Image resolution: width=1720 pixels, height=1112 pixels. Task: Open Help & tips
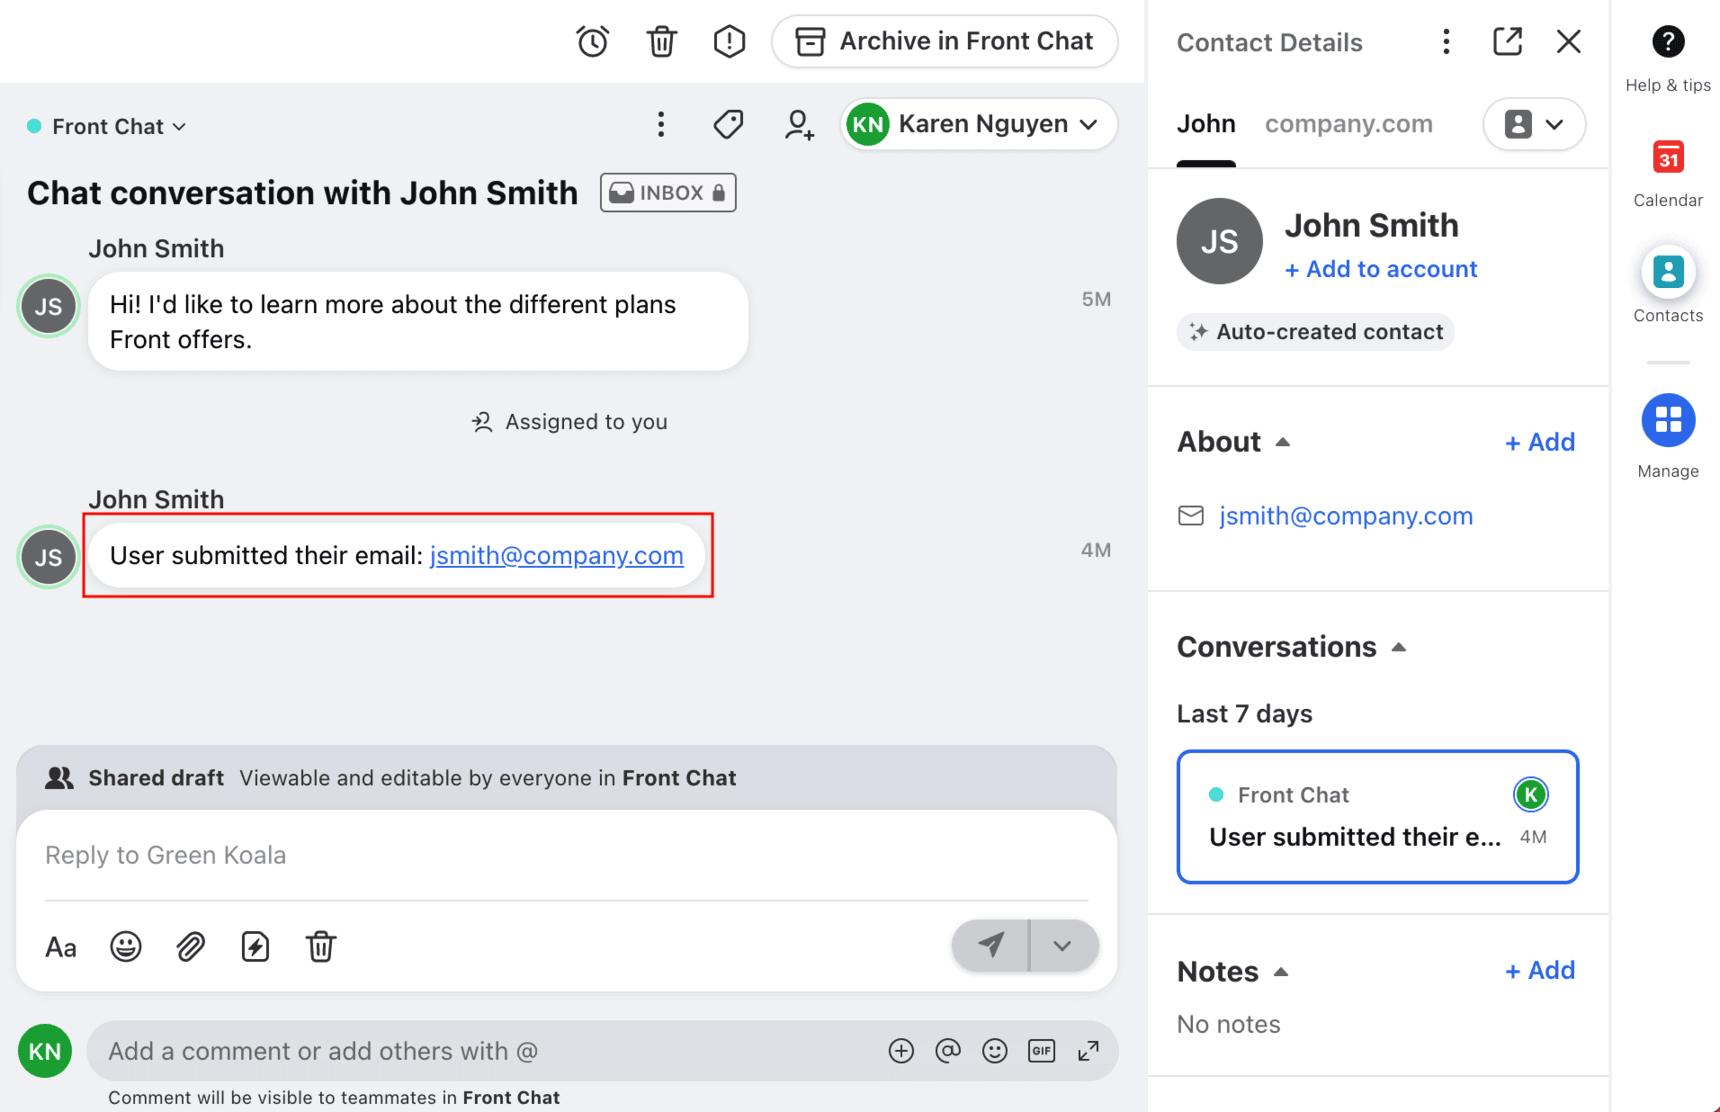(x=1668, y=58)
